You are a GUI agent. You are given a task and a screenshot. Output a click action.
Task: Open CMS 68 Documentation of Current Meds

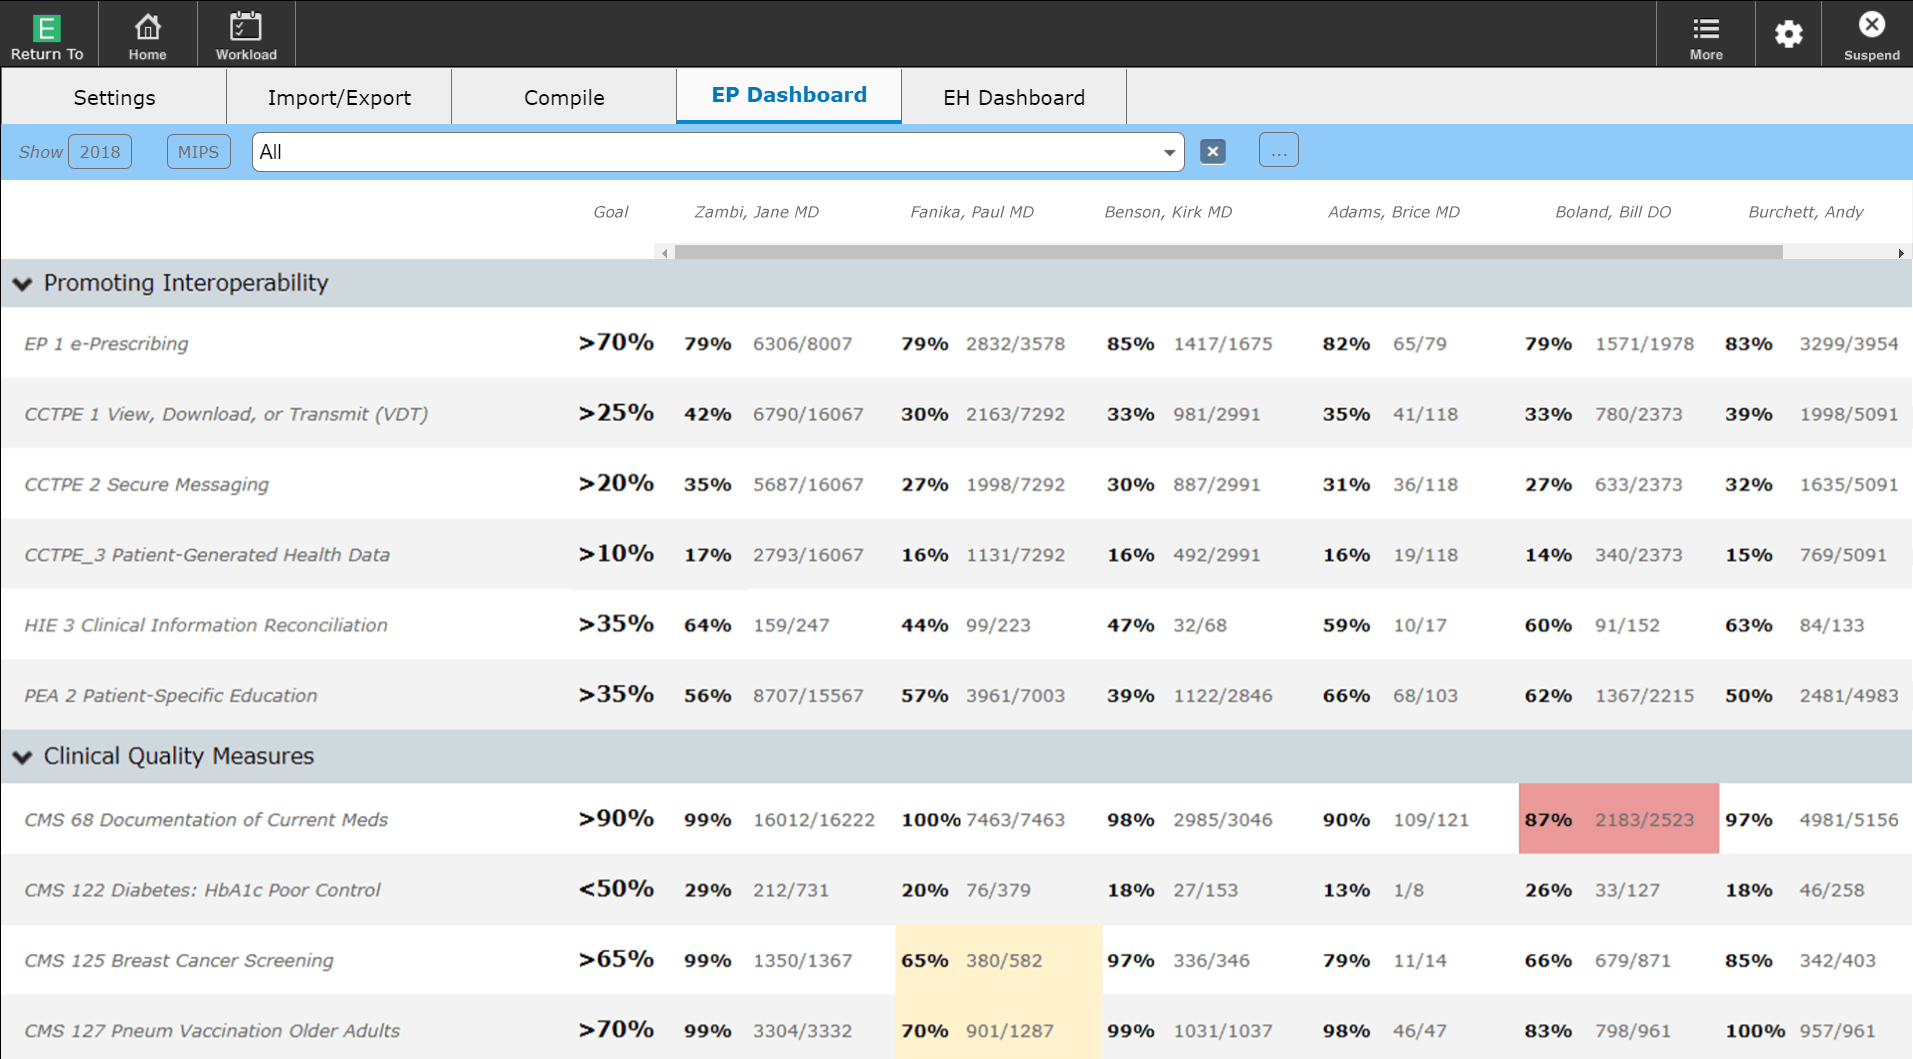(206, 820)
